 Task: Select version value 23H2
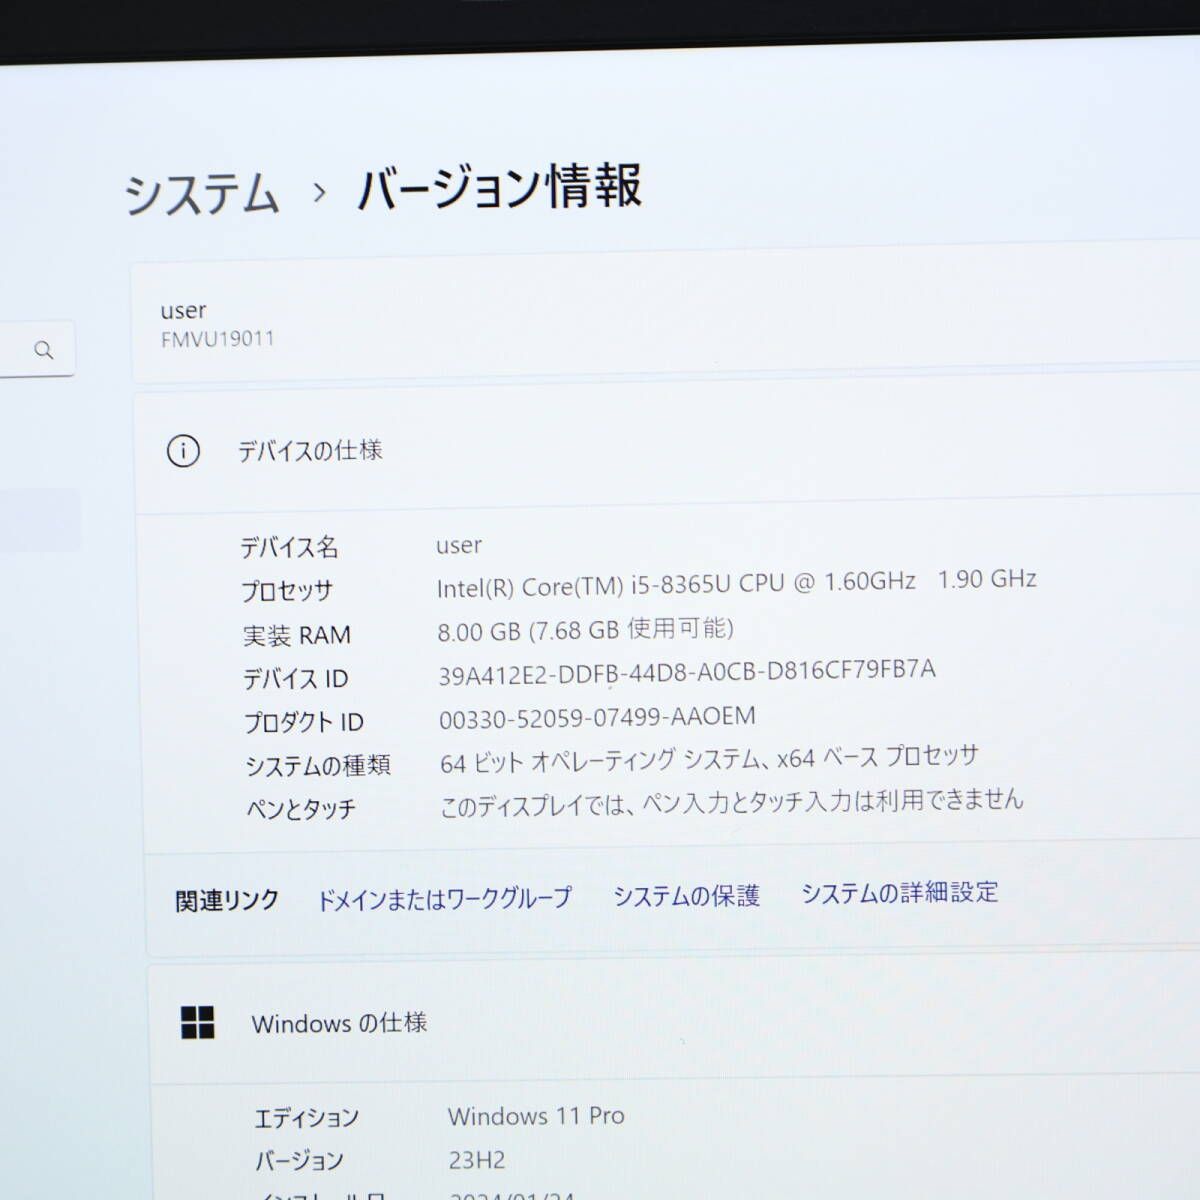click(x=477, y=1160)
